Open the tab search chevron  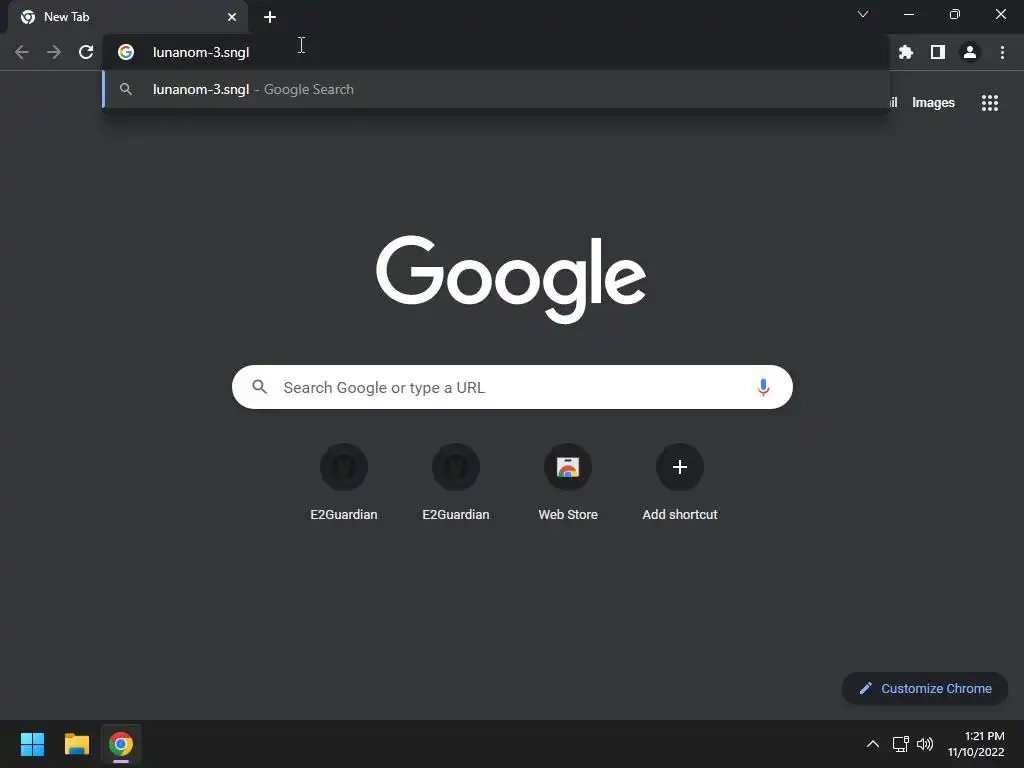click(863, 14)
